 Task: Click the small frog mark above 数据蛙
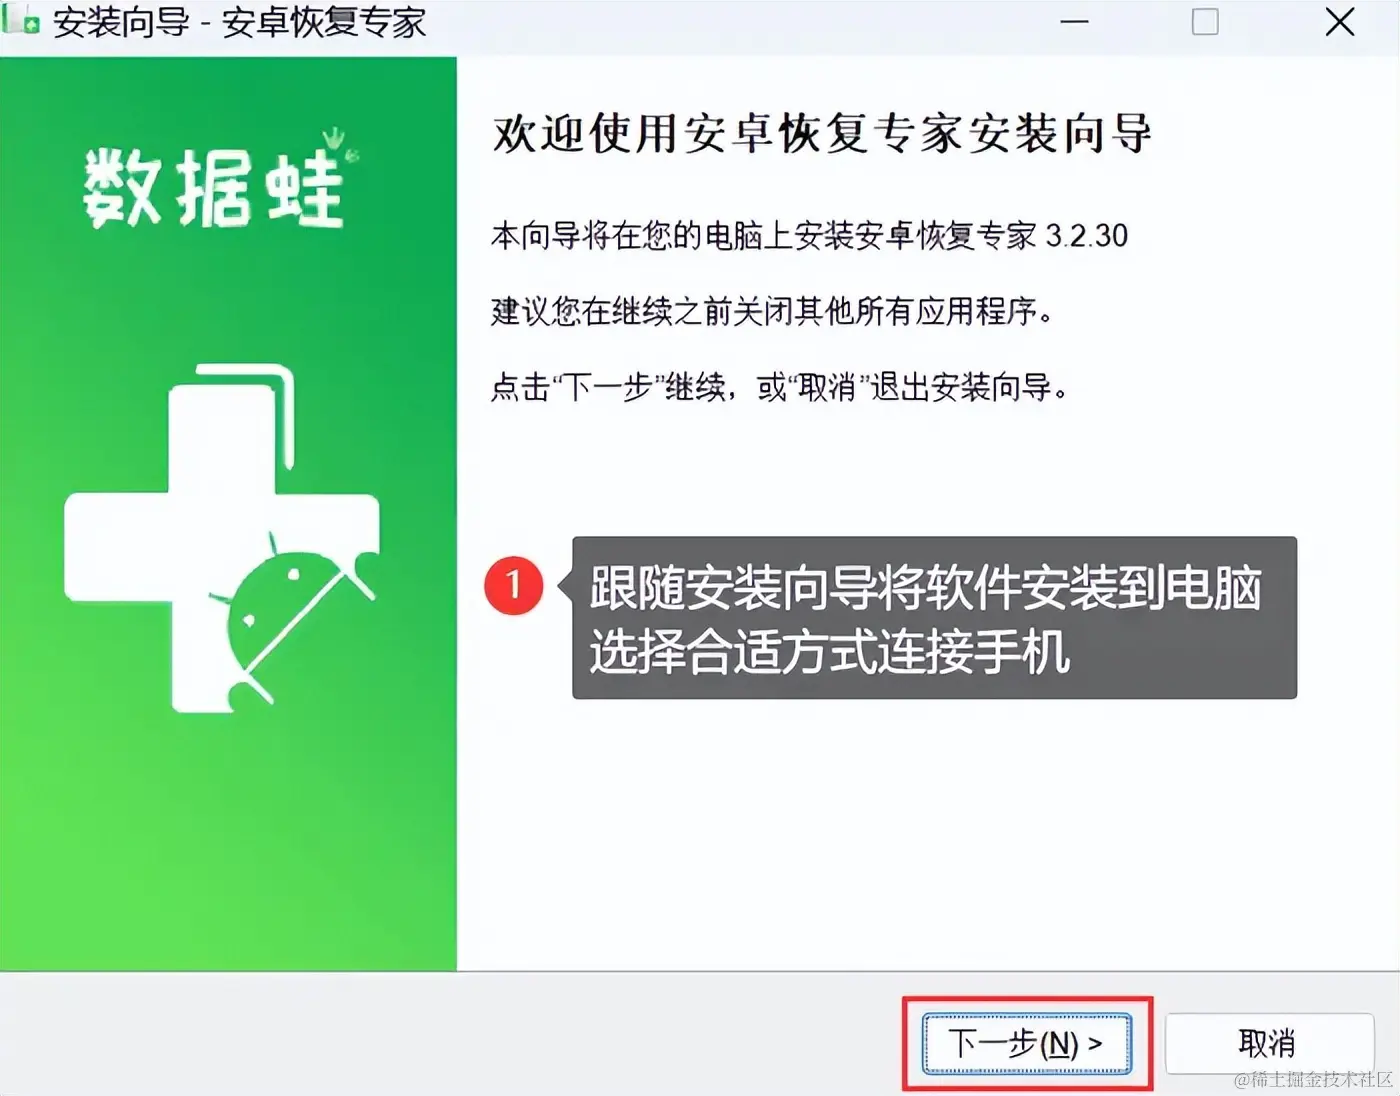tap(336, 142)
